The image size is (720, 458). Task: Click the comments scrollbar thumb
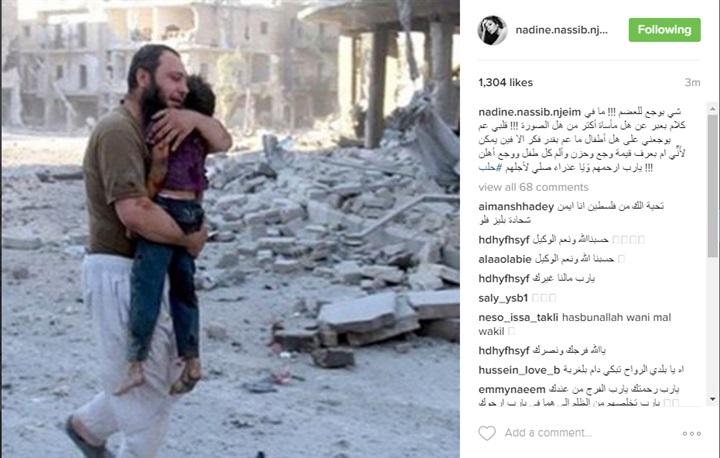point(712,186)
